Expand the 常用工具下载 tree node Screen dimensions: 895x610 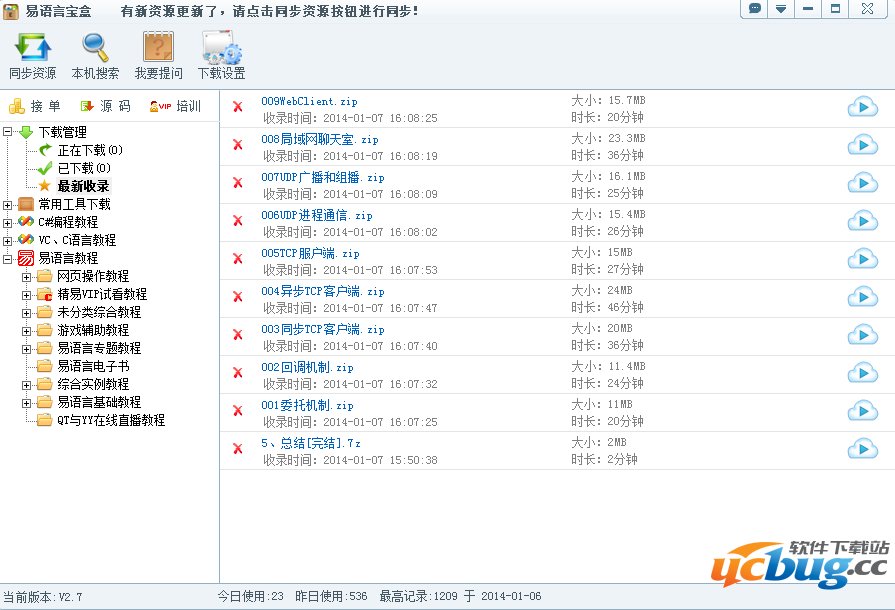[8, 204]
